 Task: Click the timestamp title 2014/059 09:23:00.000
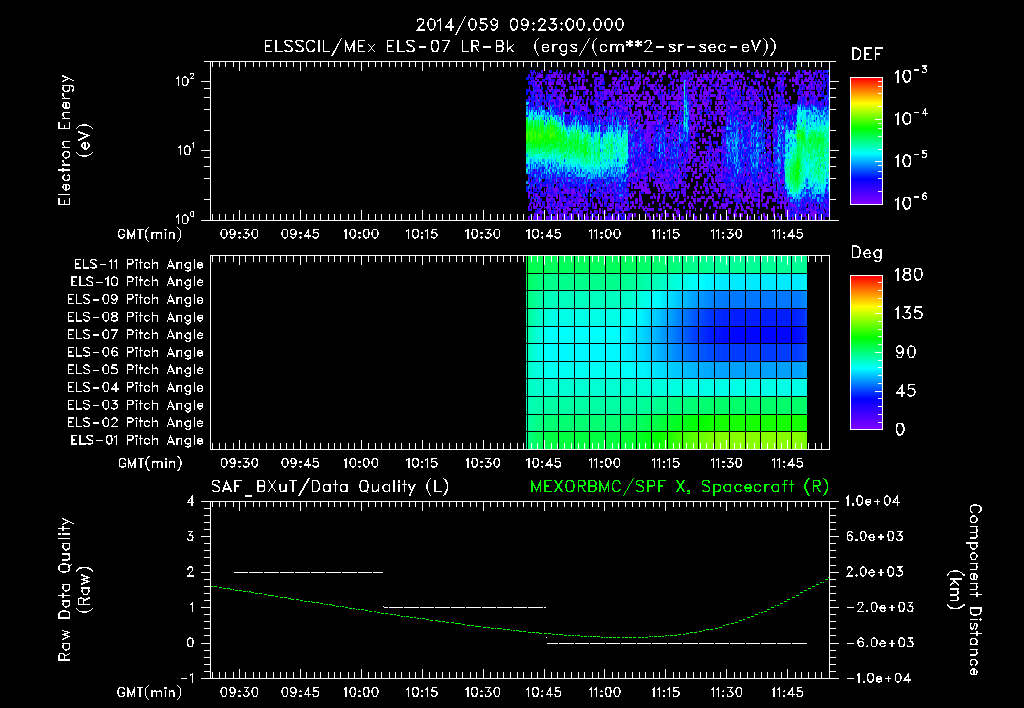pos(520,25)
